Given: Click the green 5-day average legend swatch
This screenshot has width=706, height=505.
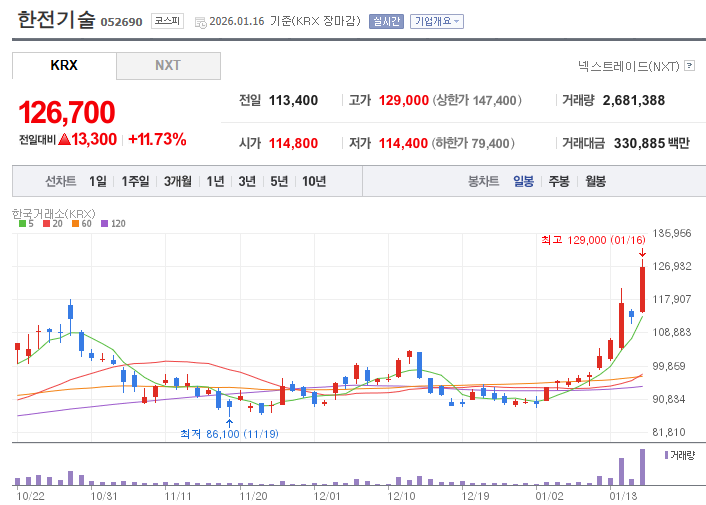Looking at the screenshot, I should pyautogui.click(x=22, y=223).
